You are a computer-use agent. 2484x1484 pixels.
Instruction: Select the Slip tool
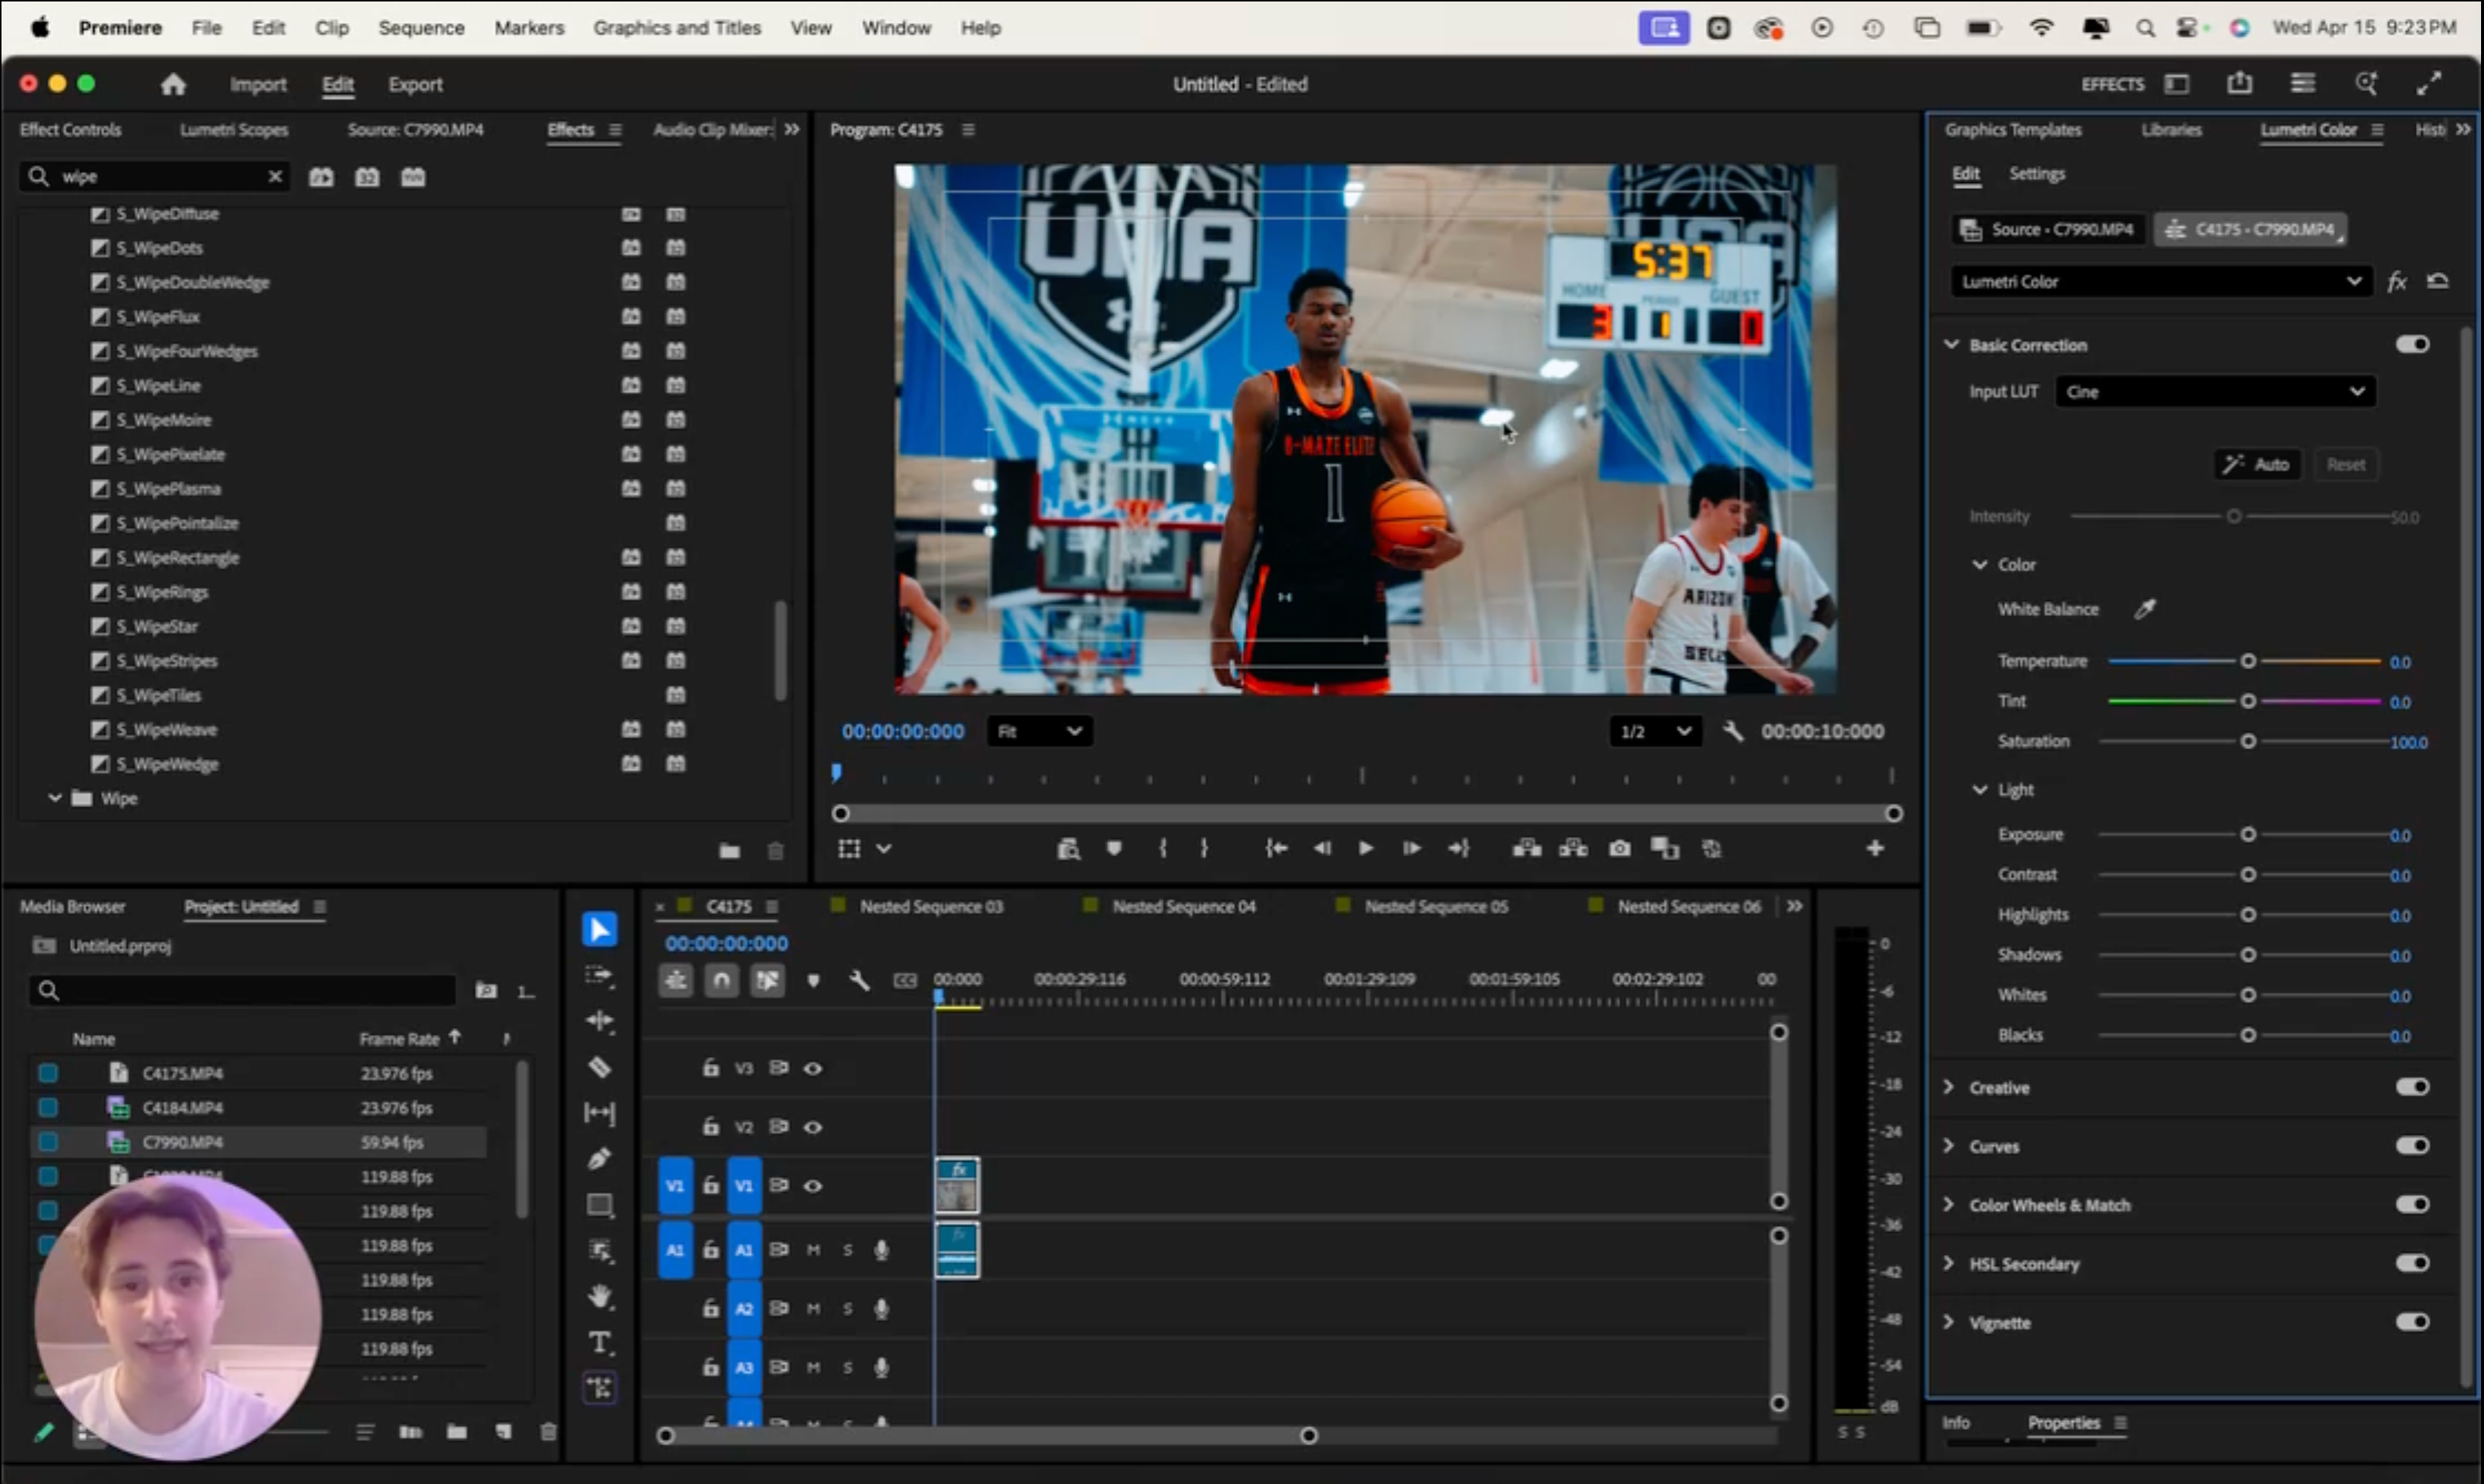point(599,1113)
